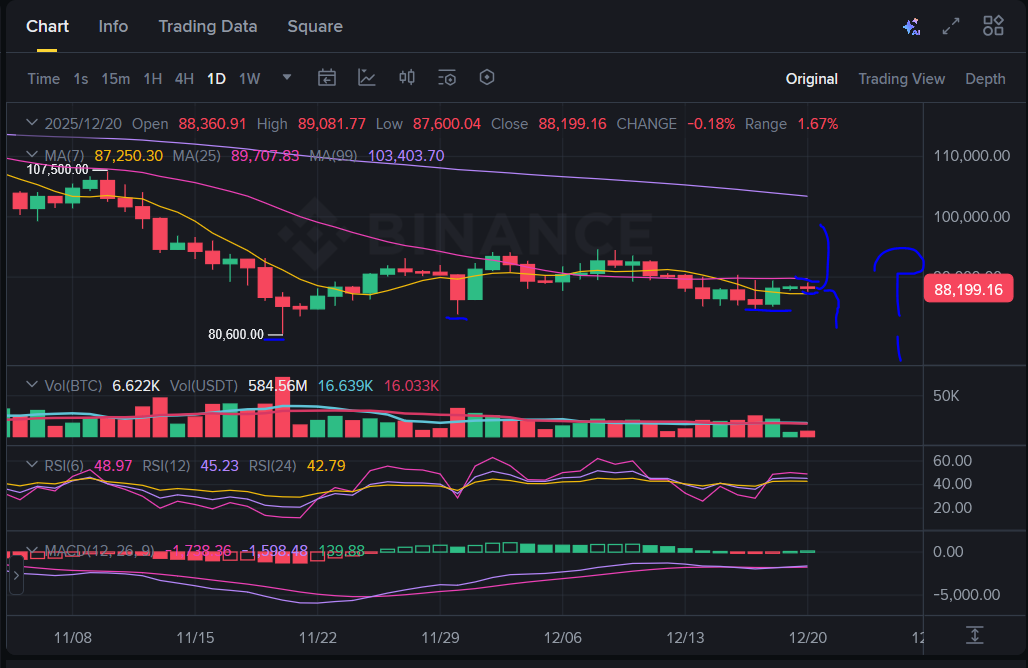Switch to the Info tab
This screenshot has width=1028, height=668.
pos(113,26)
